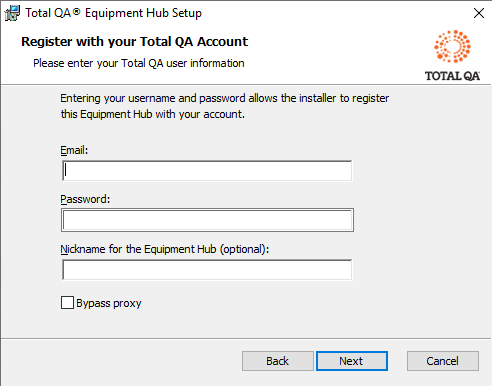Click the Nickname for the Equipment Hub label
The width and height of the screenshot is (492, 386).
pyautogui.click(x=165, y=249)
